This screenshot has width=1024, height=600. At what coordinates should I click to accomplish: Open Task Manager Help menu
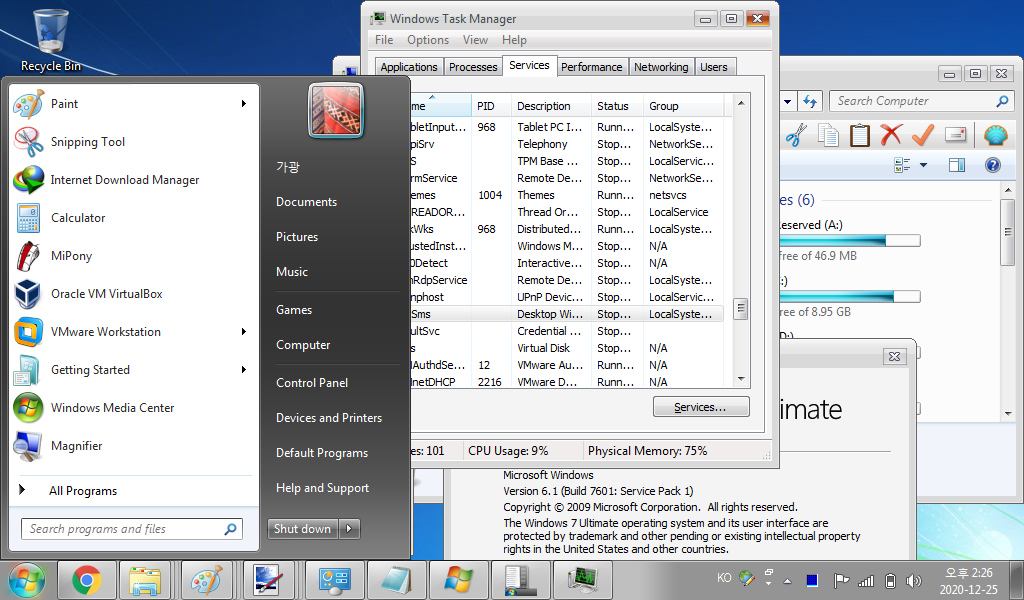click(x=514, y=40)
